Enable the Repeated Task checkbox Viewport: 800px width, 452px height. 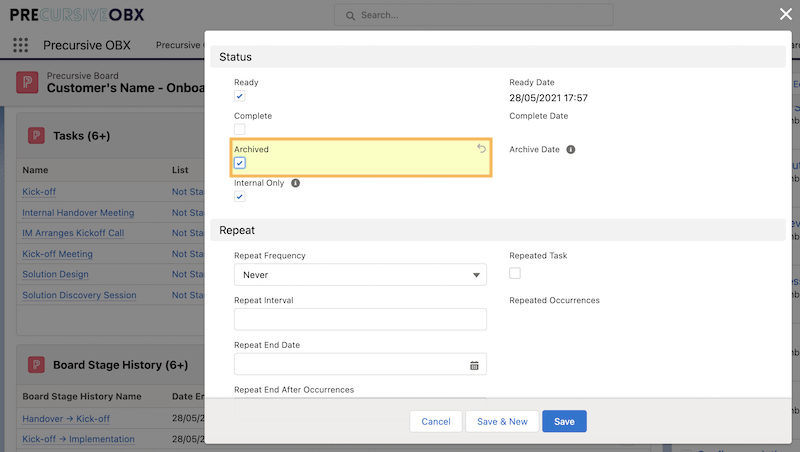(515, 273)
